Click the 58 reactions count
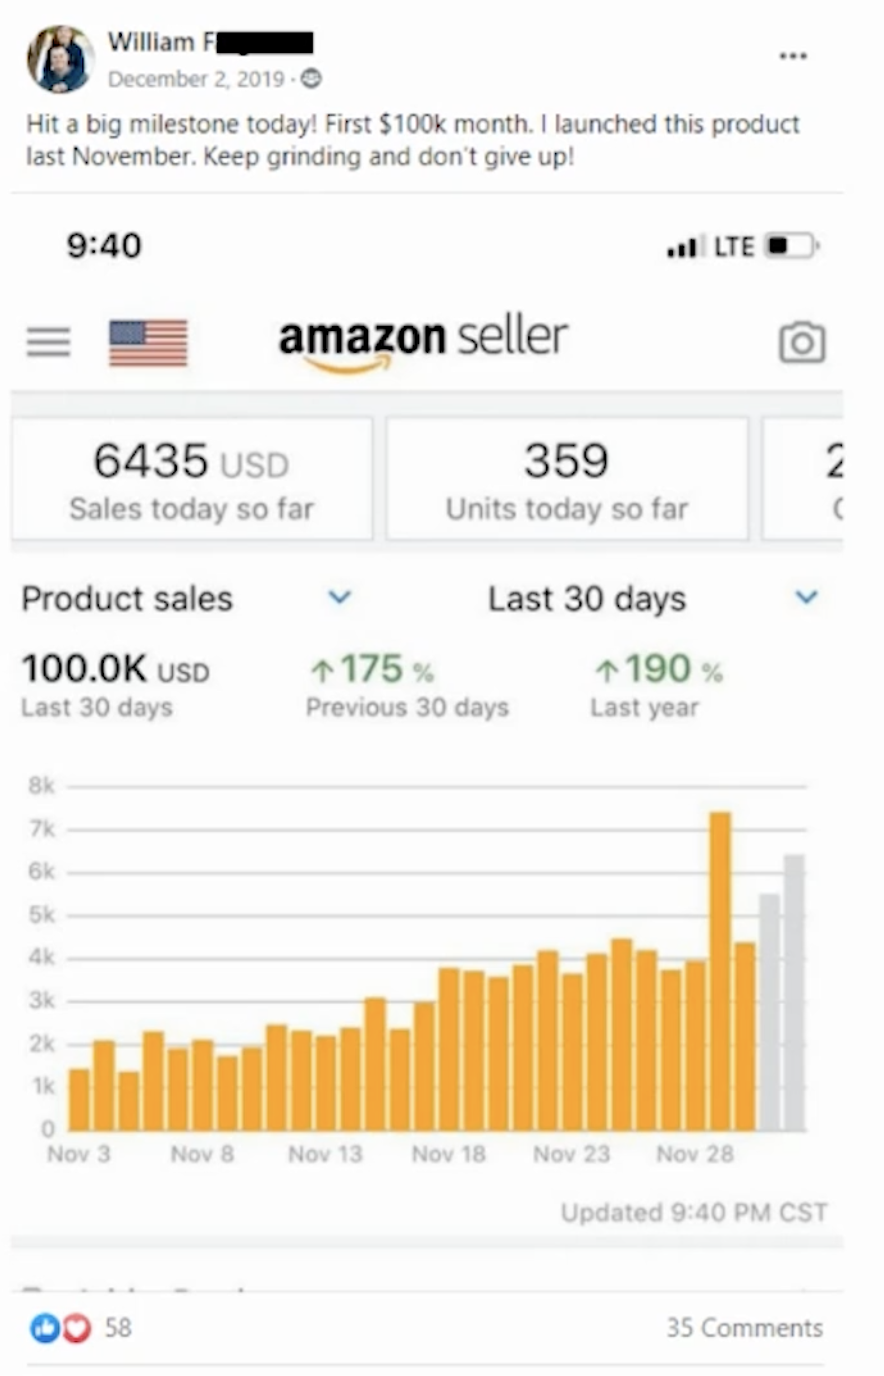884x1376 pixels. pyautogui.click(x=118, y=1328)
